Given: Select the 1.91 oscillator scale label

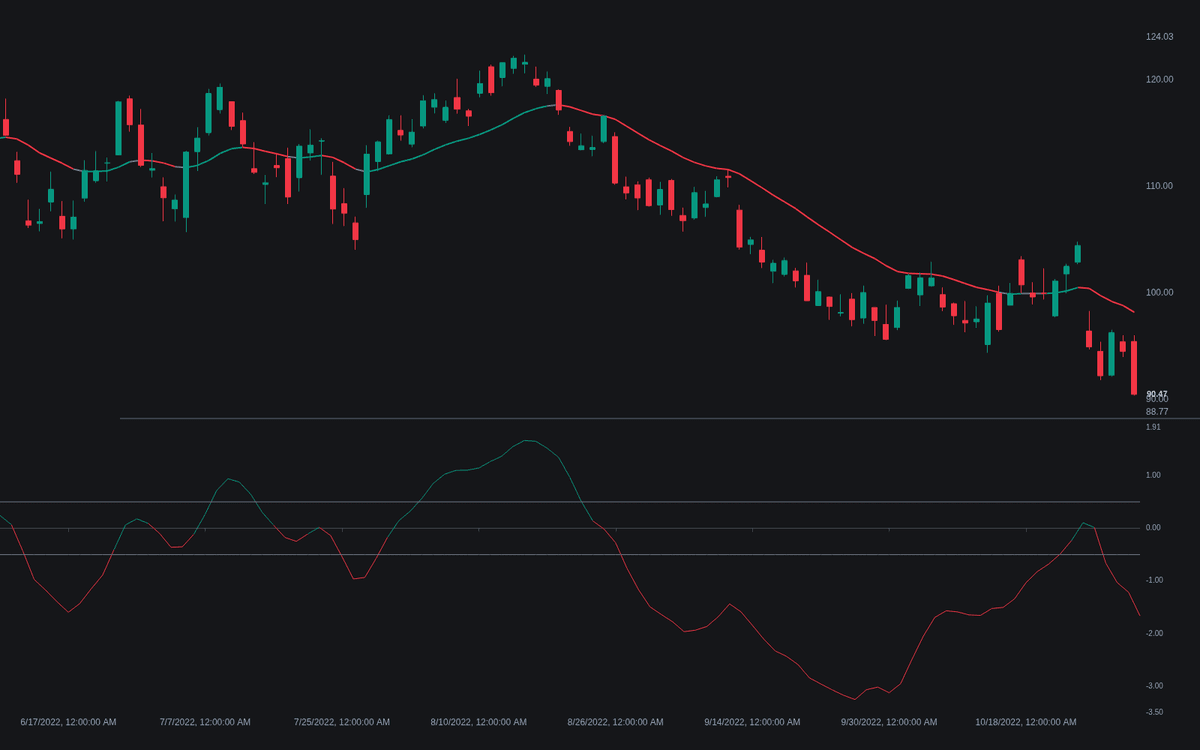Looking at the screenshot, I should [1154, 427].
